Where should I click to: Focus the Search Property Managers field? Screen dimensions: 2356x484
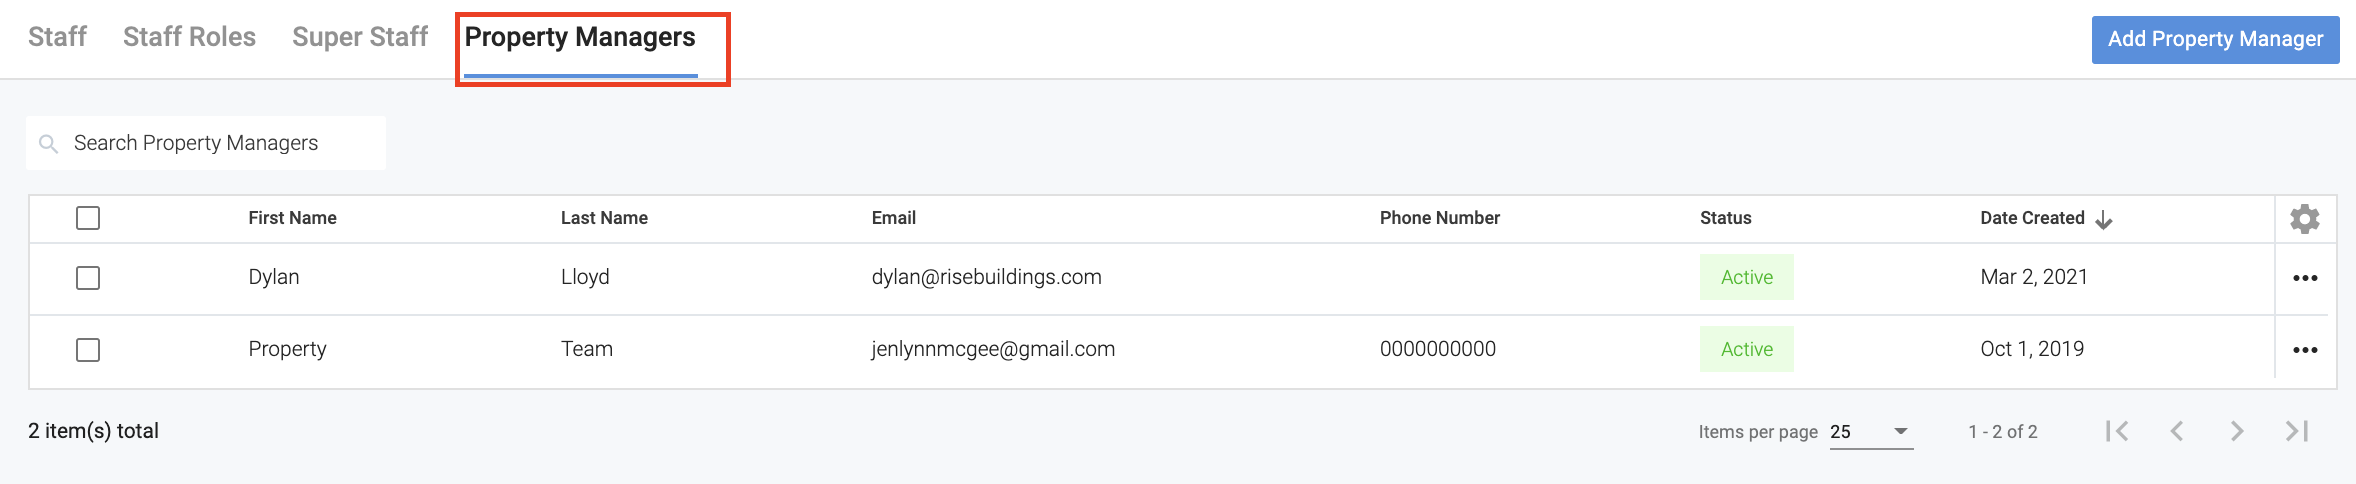click(x=220, y=143)
